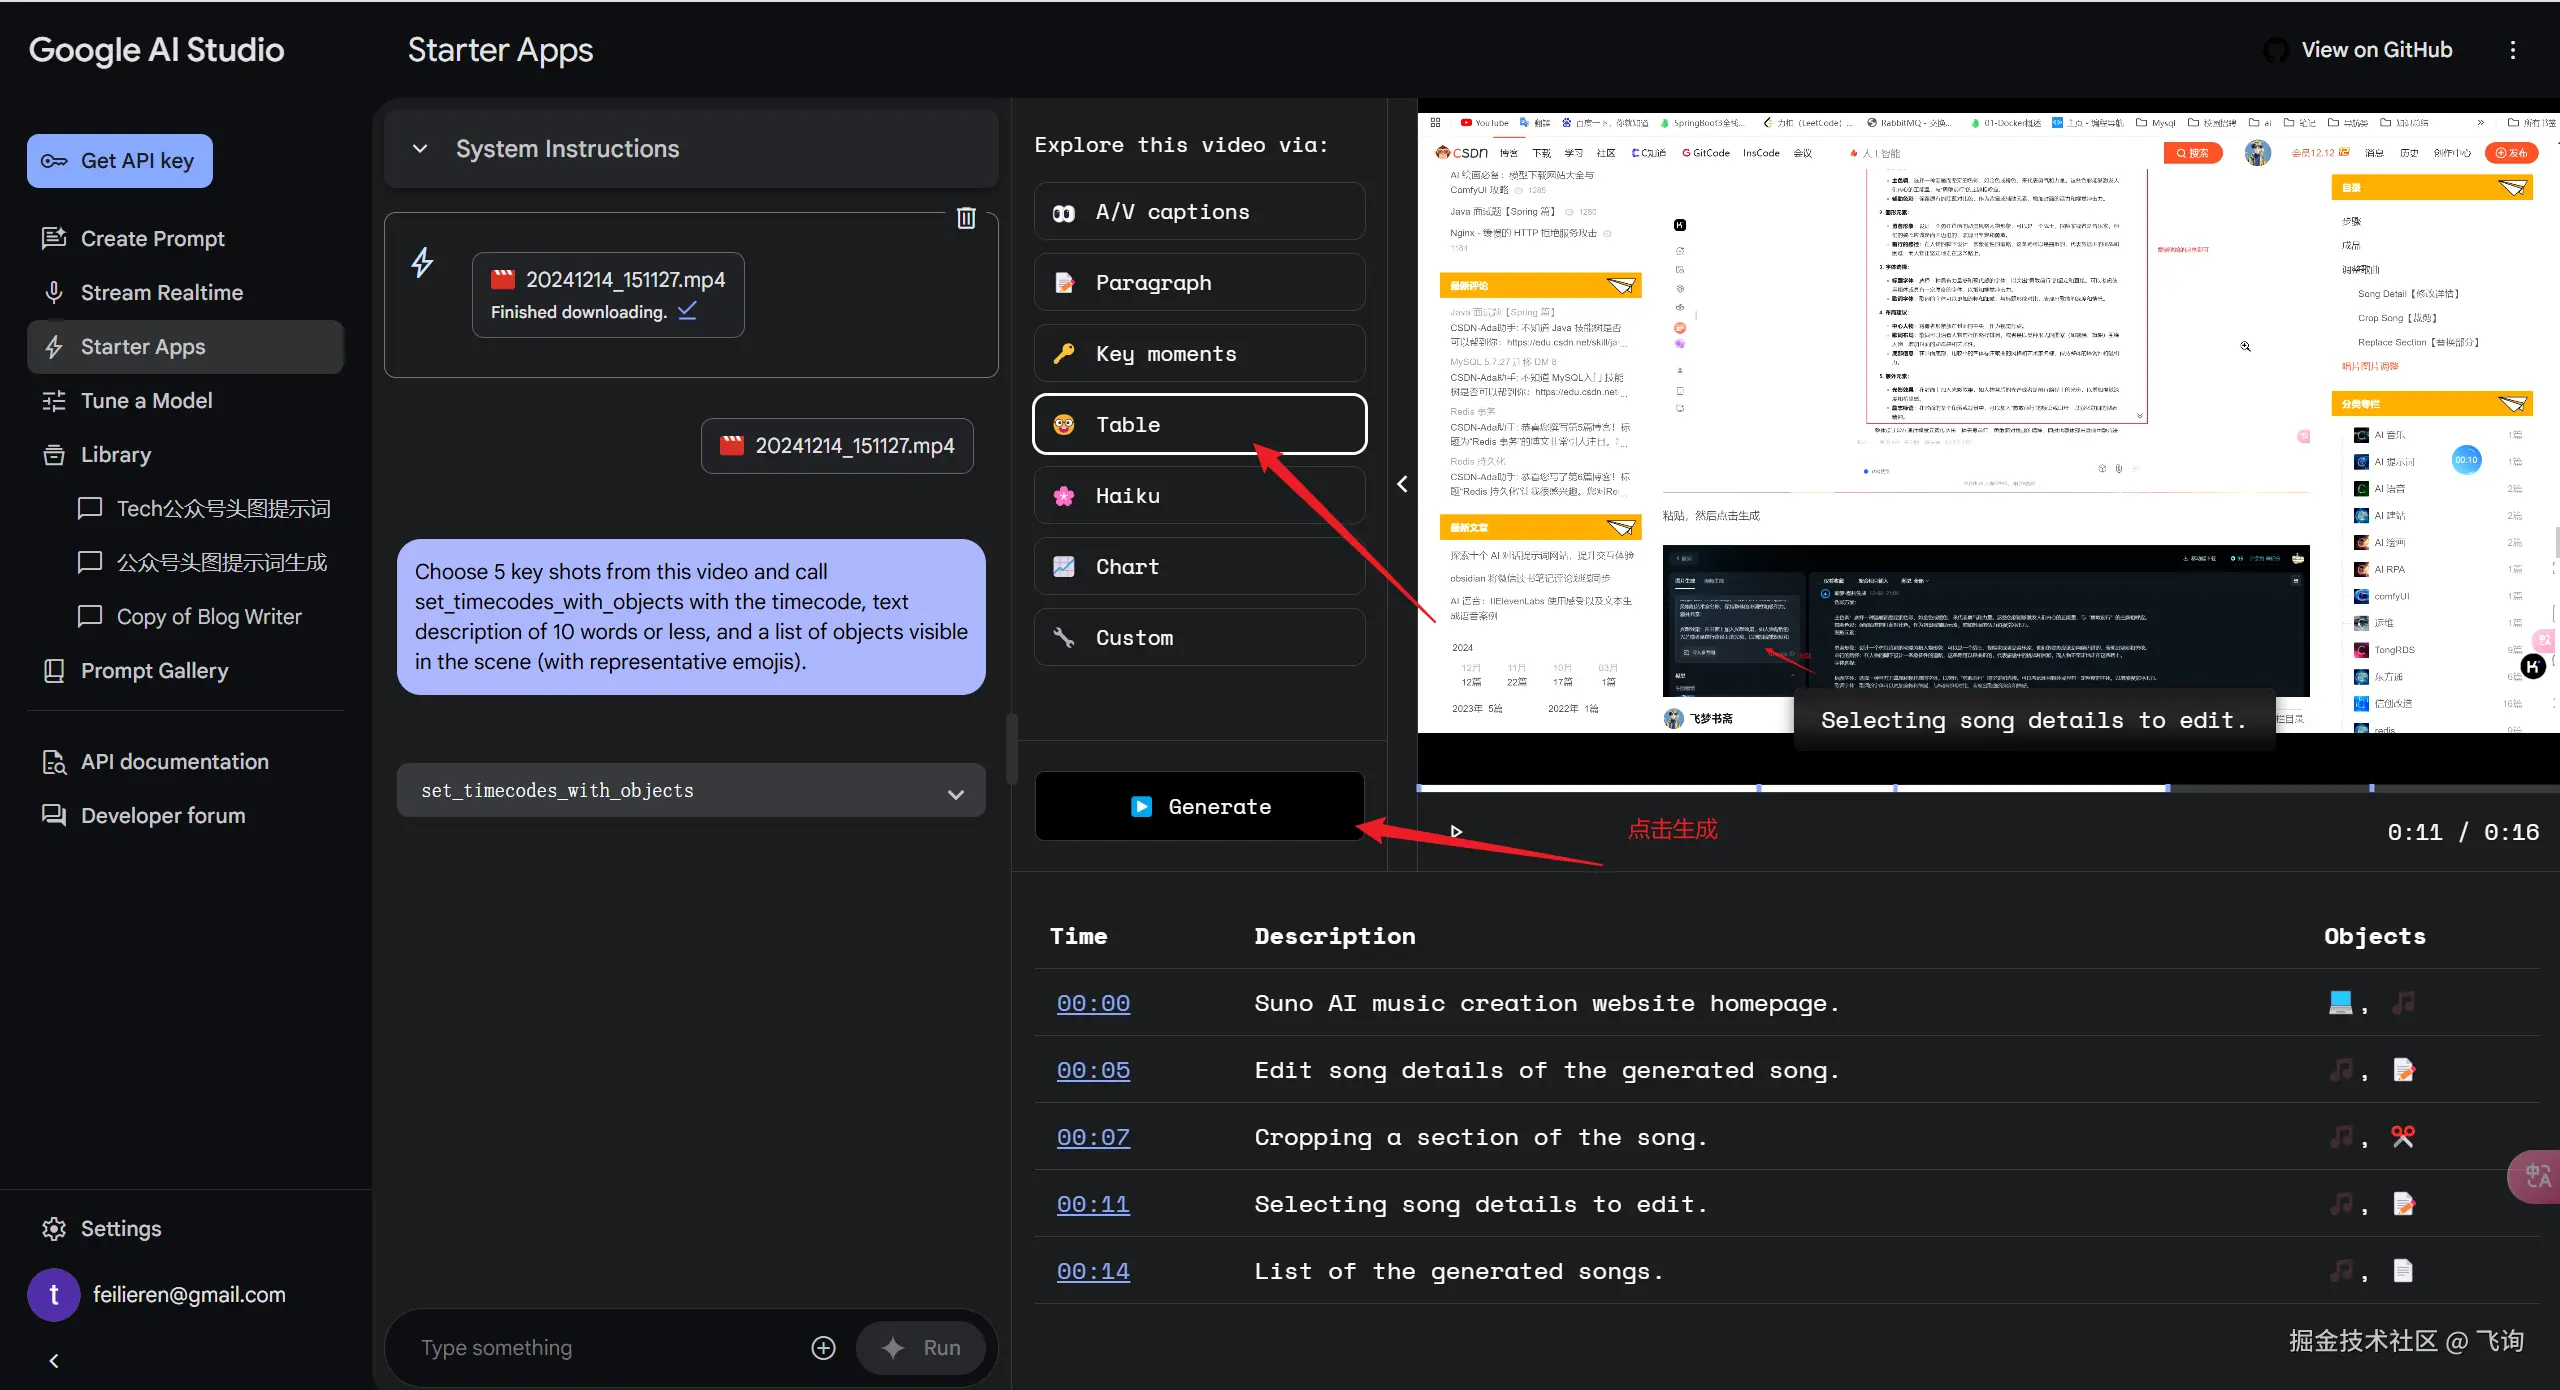The width and height of the screenshot is (2560, 1390).
Task: Select the Haiku mode option
Action: pos(1199,496)
